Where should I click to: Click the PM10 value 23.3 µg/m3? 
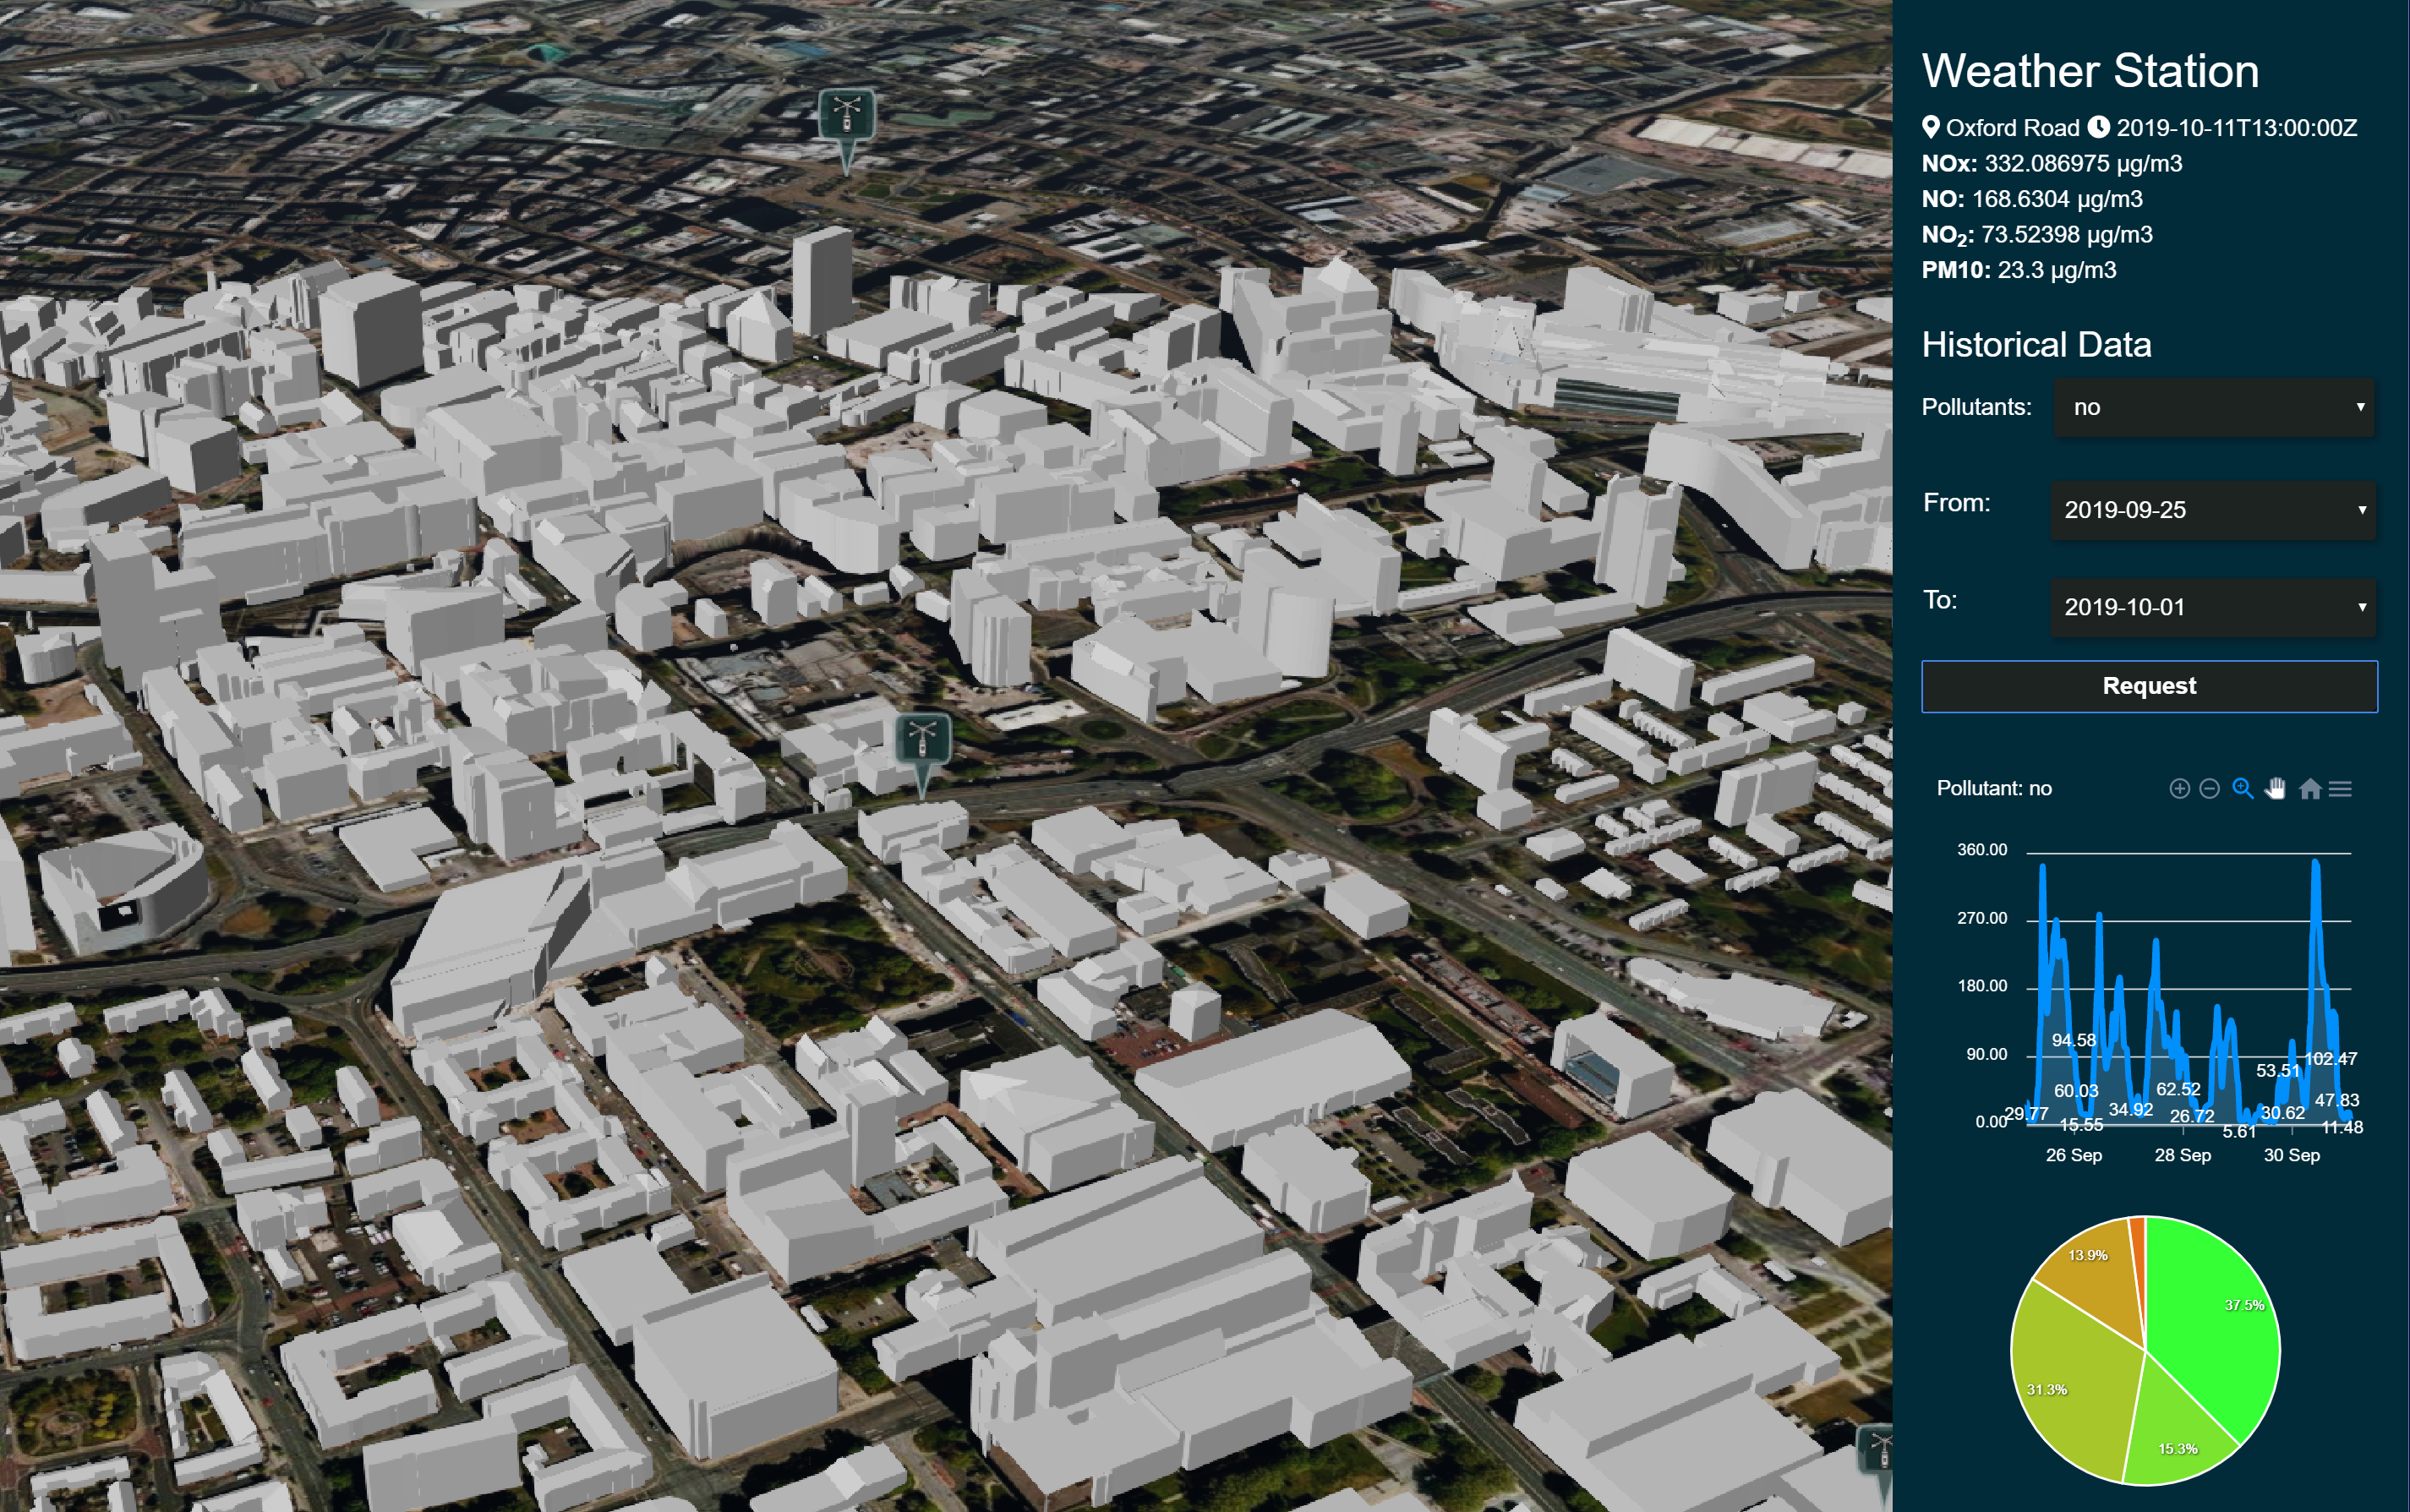click(2057, 270)
